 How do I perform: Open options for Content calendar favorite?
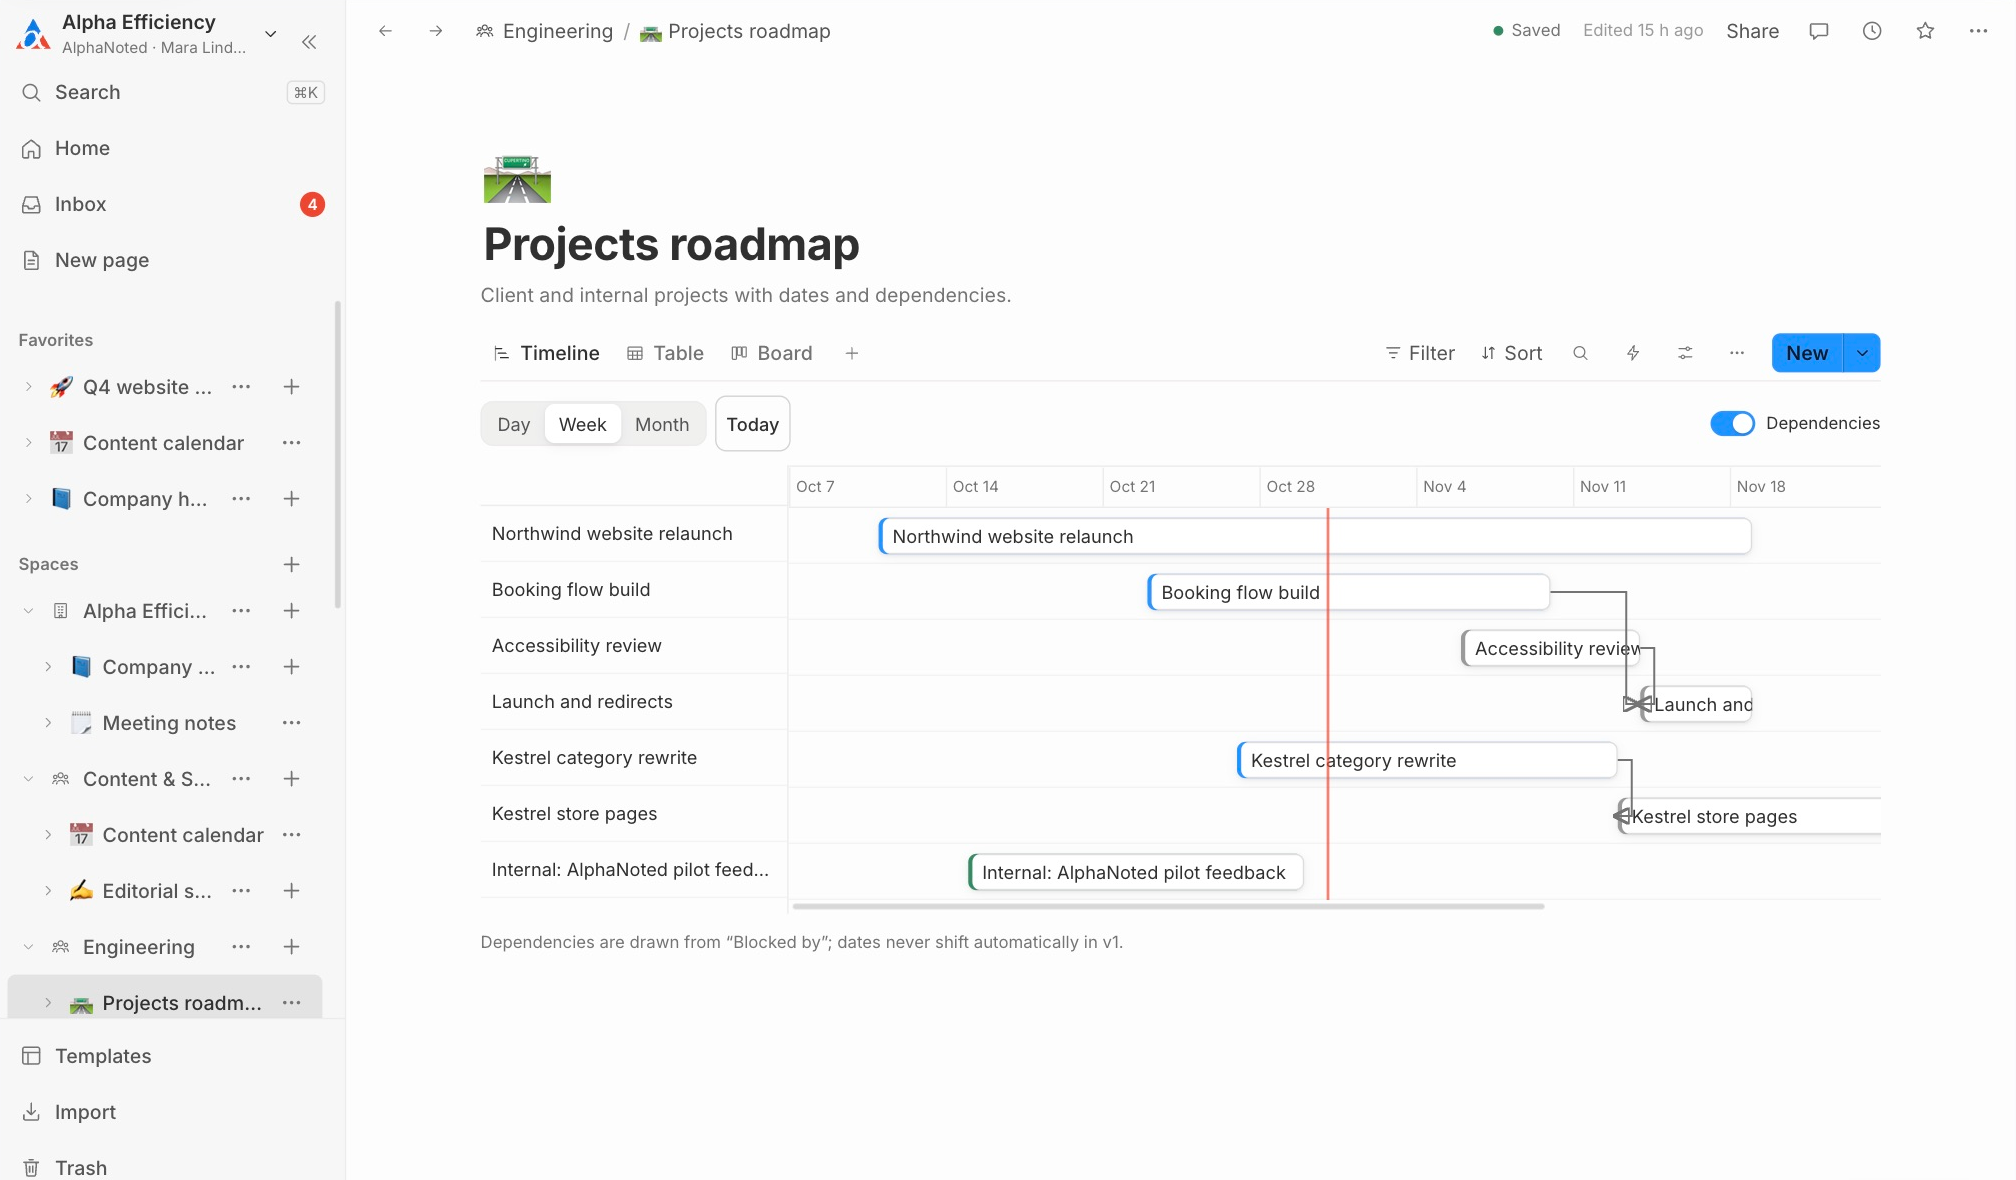click(291, 443)
